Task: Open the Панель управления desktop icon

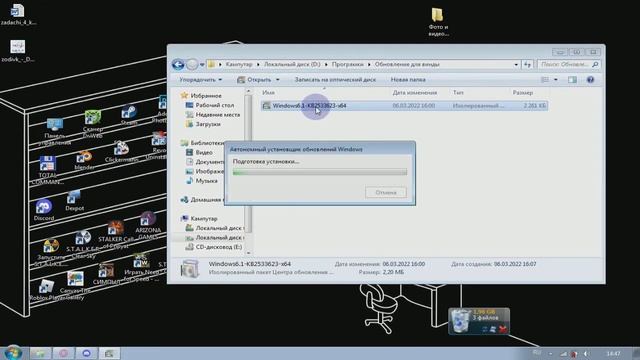Action: pos(55,131)
